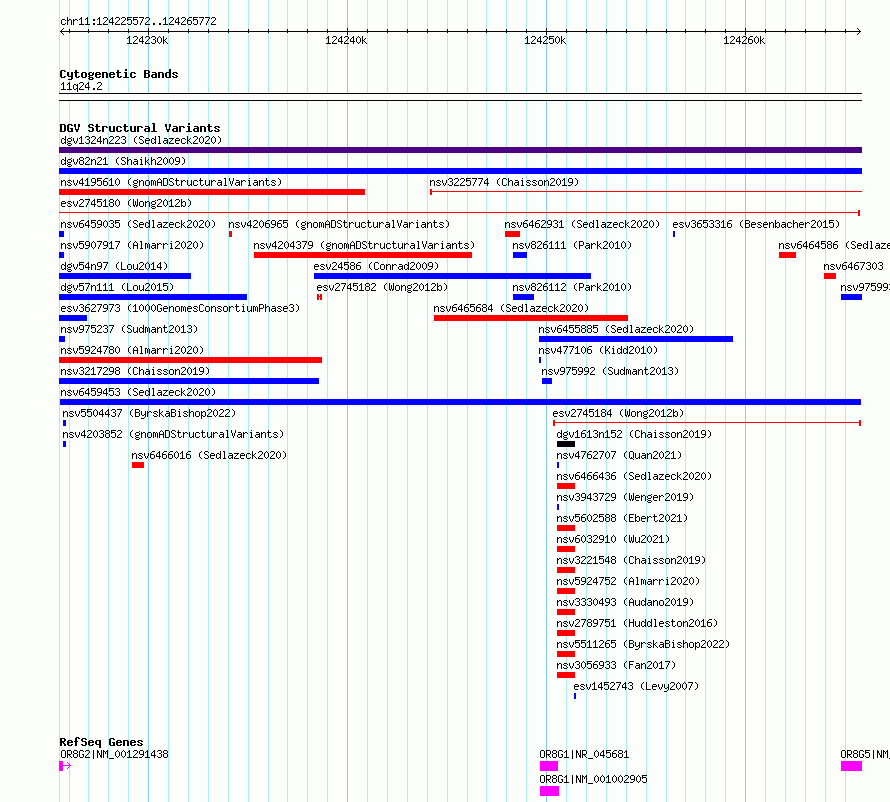Screen dimensions: 890x802
Task: Select nsv3056933 (Fan2017) label
Action: [x=616, y=665]
